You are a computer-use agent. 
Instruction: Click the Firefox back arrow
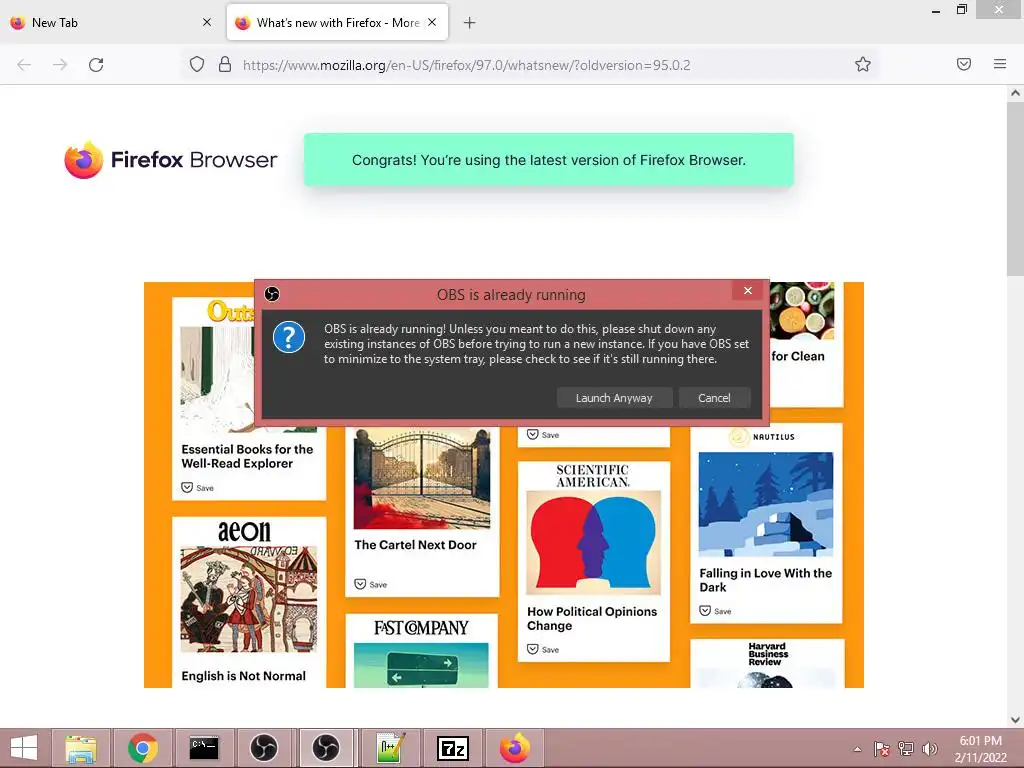[24, 65]
